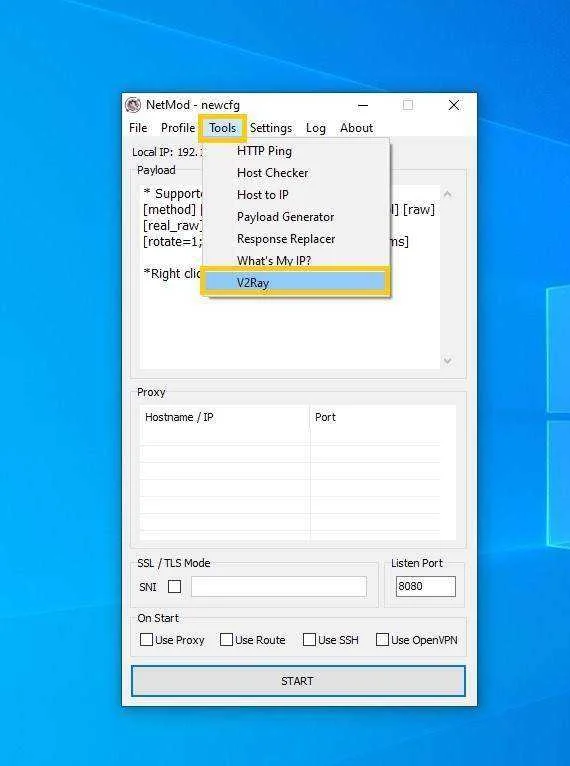Click the START button

(298, 681)
